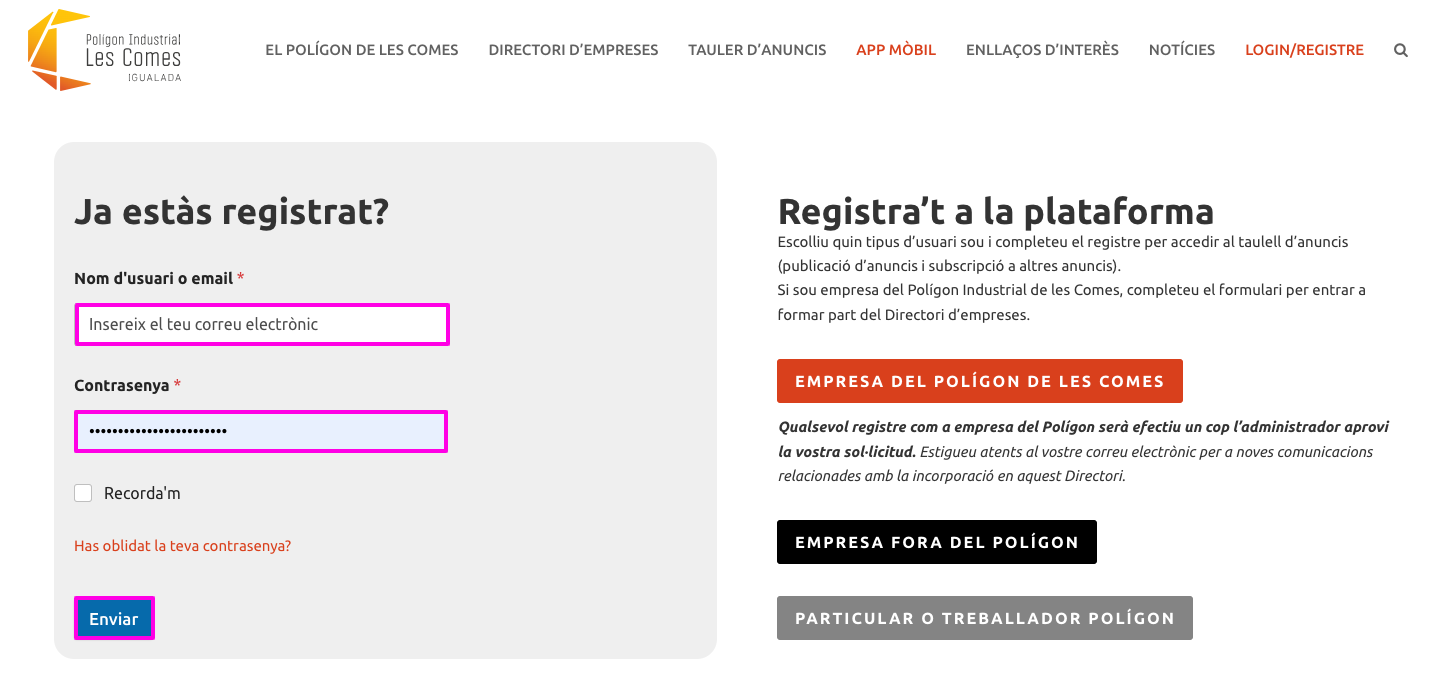Viewport: 1433px width, 679px height.
Task: Click the Recorda'm label text
Action: [142, 493]
